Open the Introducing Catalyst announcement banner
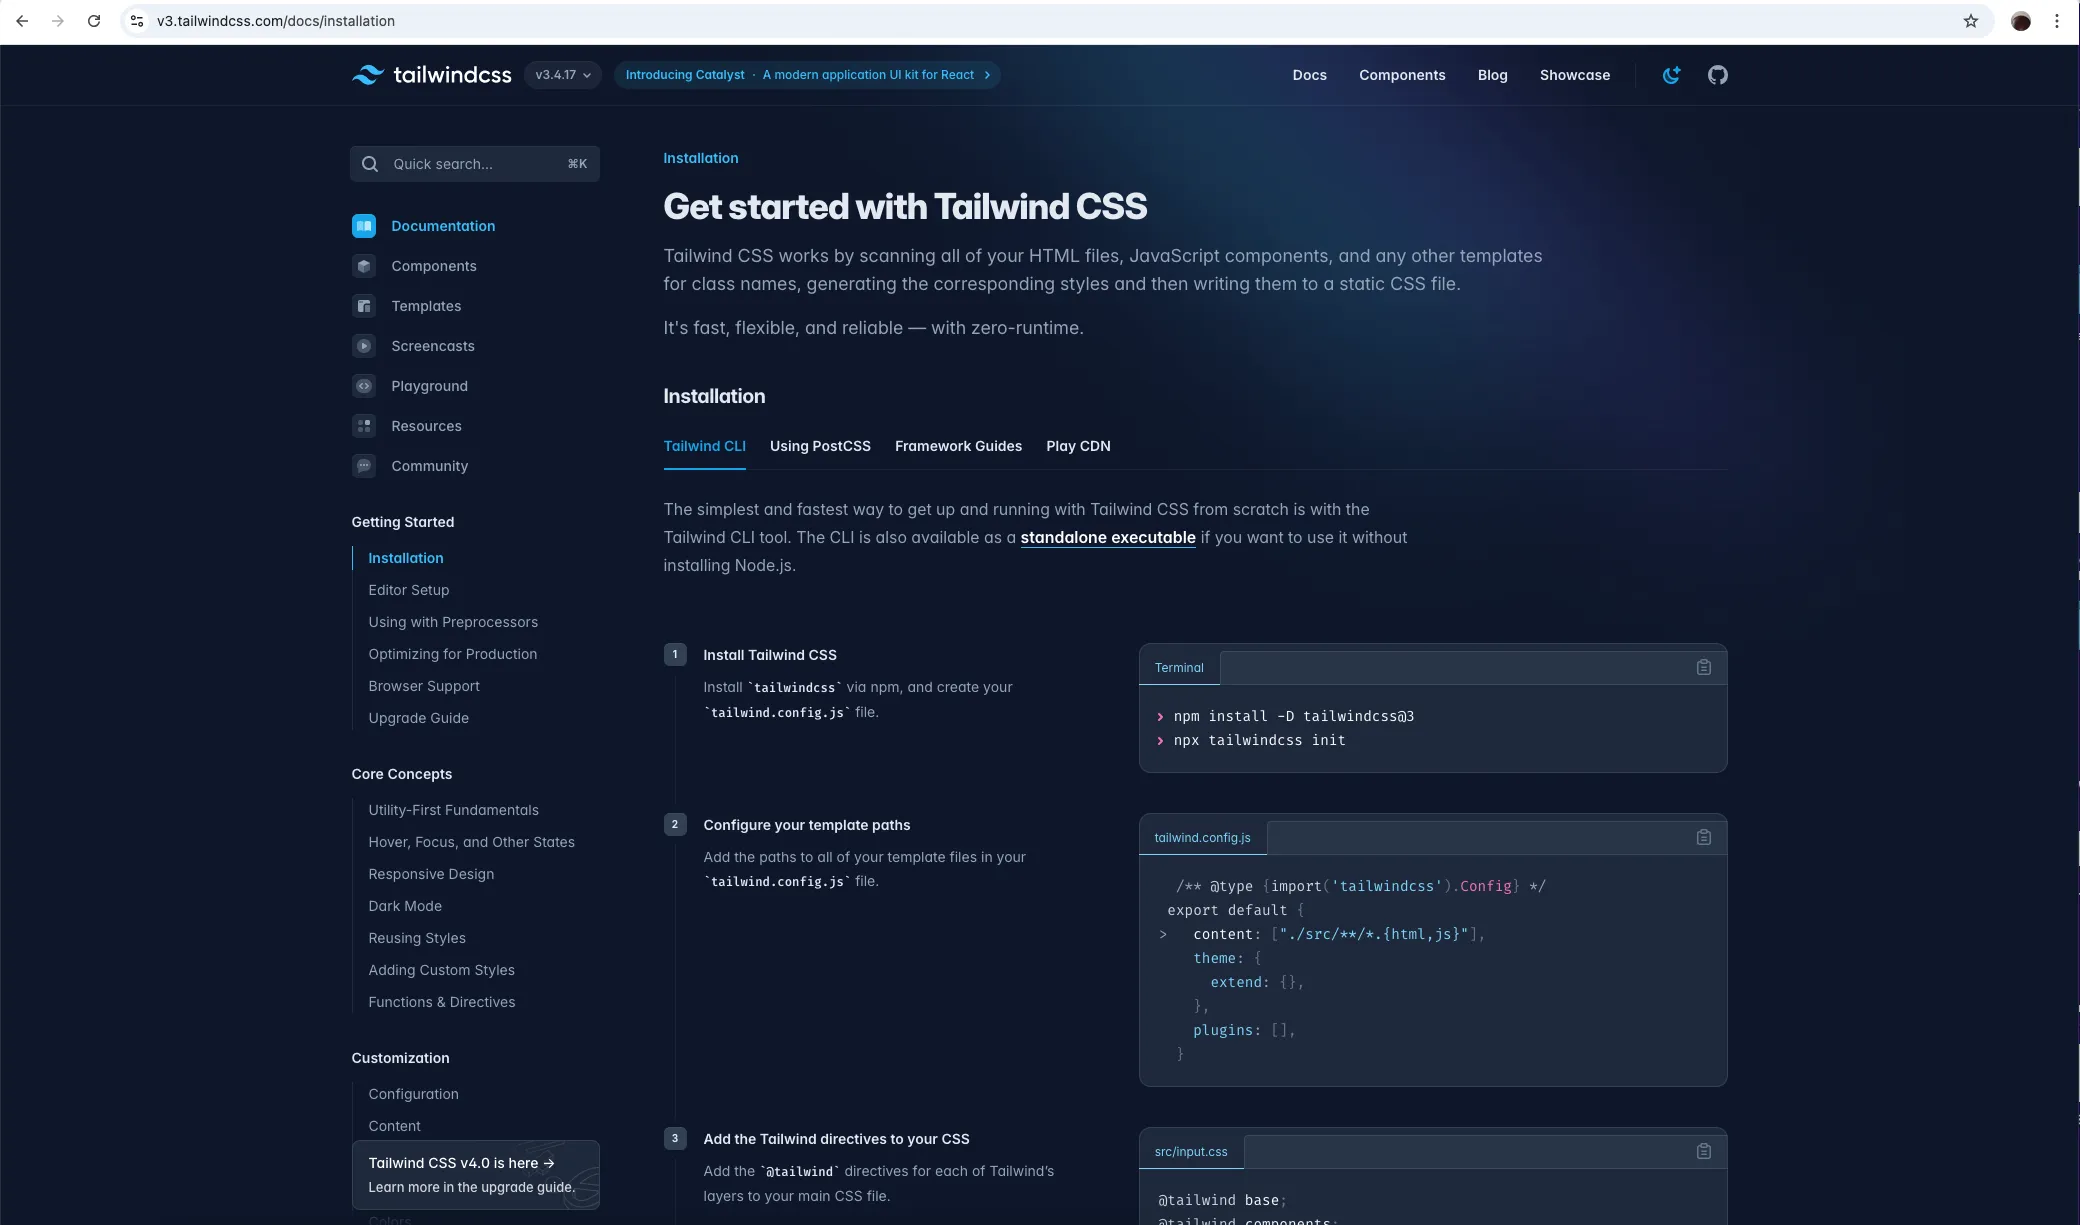 click(x=807, y=75)
